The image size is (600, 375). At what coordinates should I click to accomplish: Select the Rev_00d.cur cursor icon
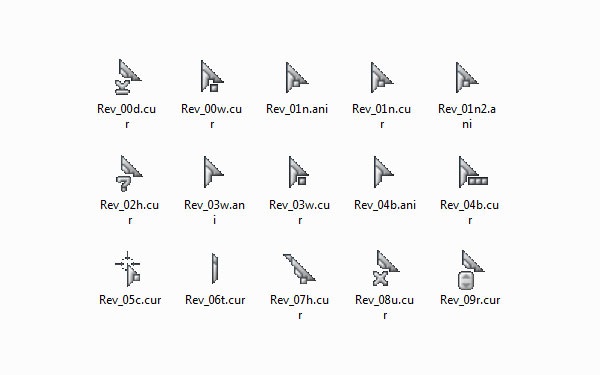[x=128, y=77]
